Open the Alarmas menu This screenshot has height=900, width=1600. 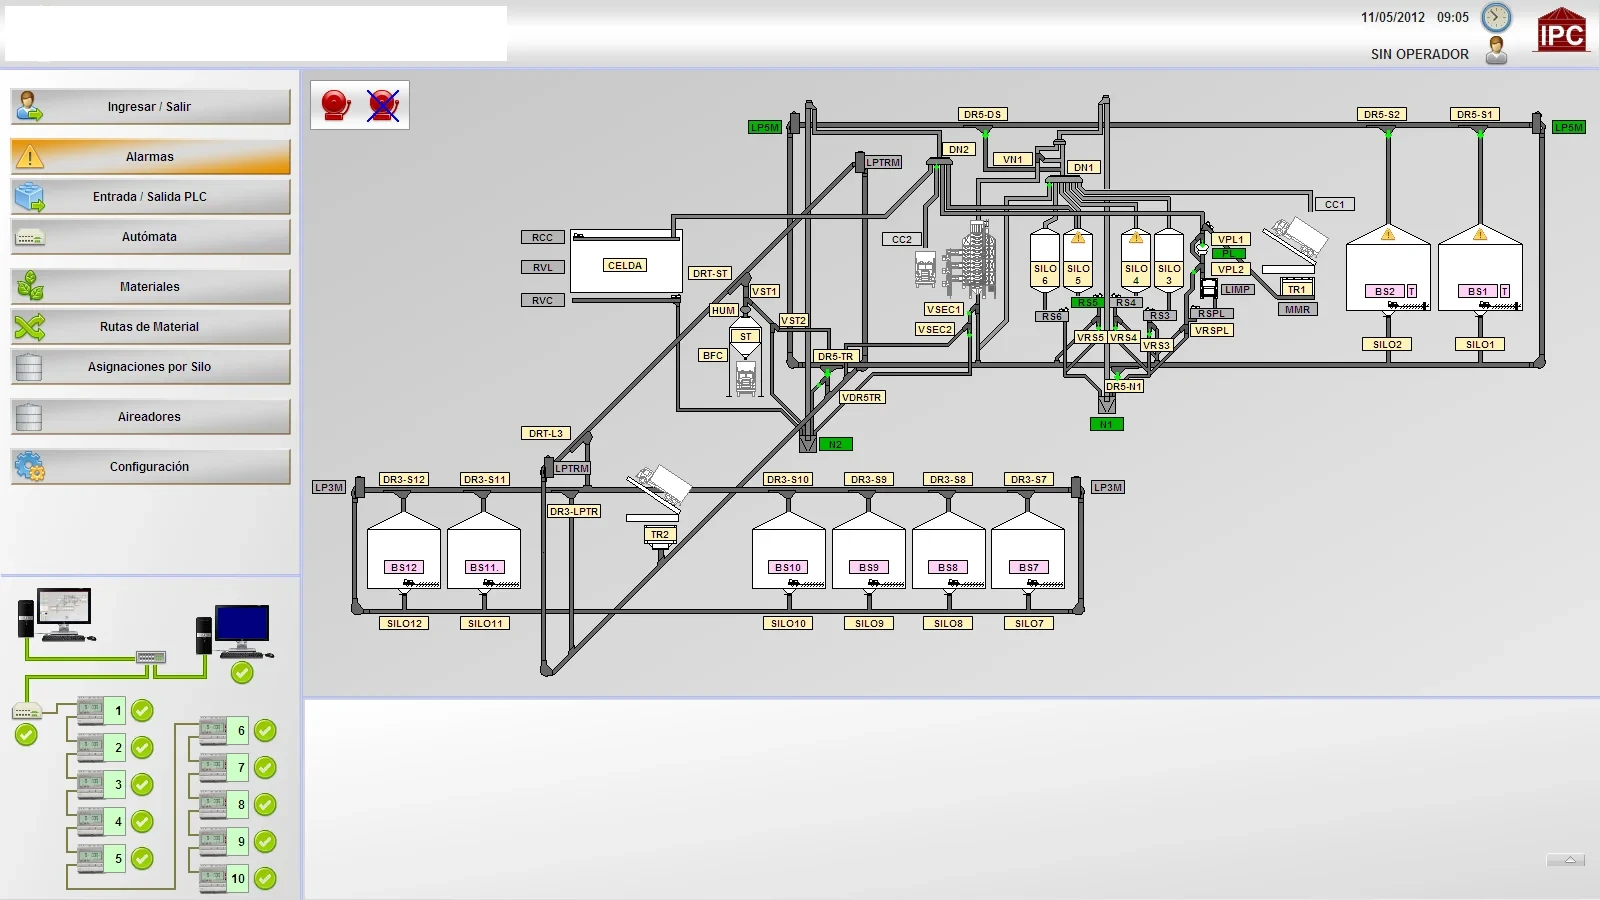(x=150, y=157)
